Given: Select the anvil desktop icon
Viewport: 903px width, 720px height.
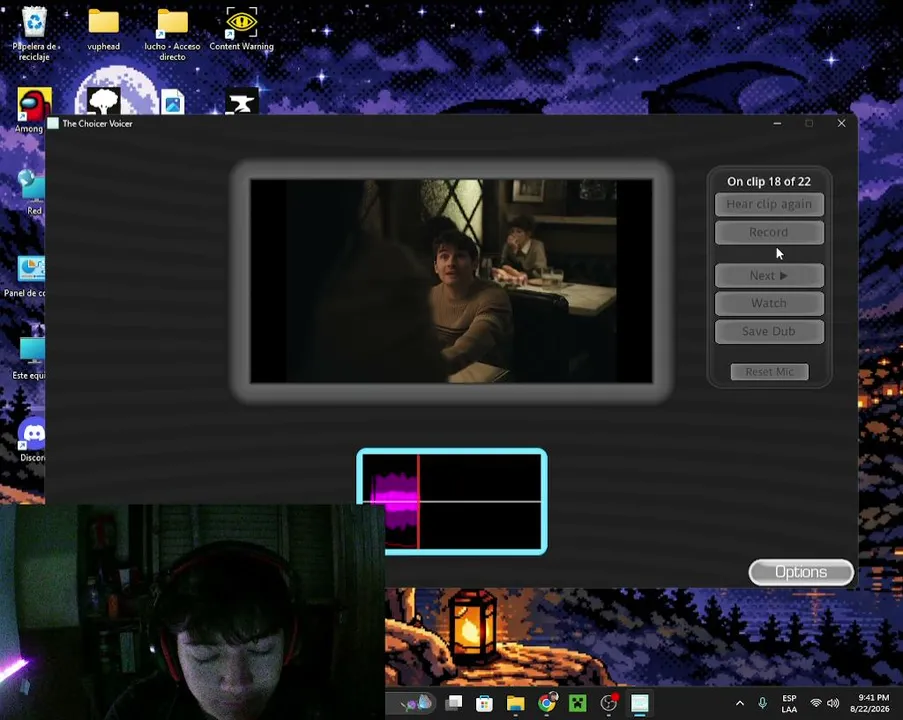Looking at the screenshot, I should (241, 102).
